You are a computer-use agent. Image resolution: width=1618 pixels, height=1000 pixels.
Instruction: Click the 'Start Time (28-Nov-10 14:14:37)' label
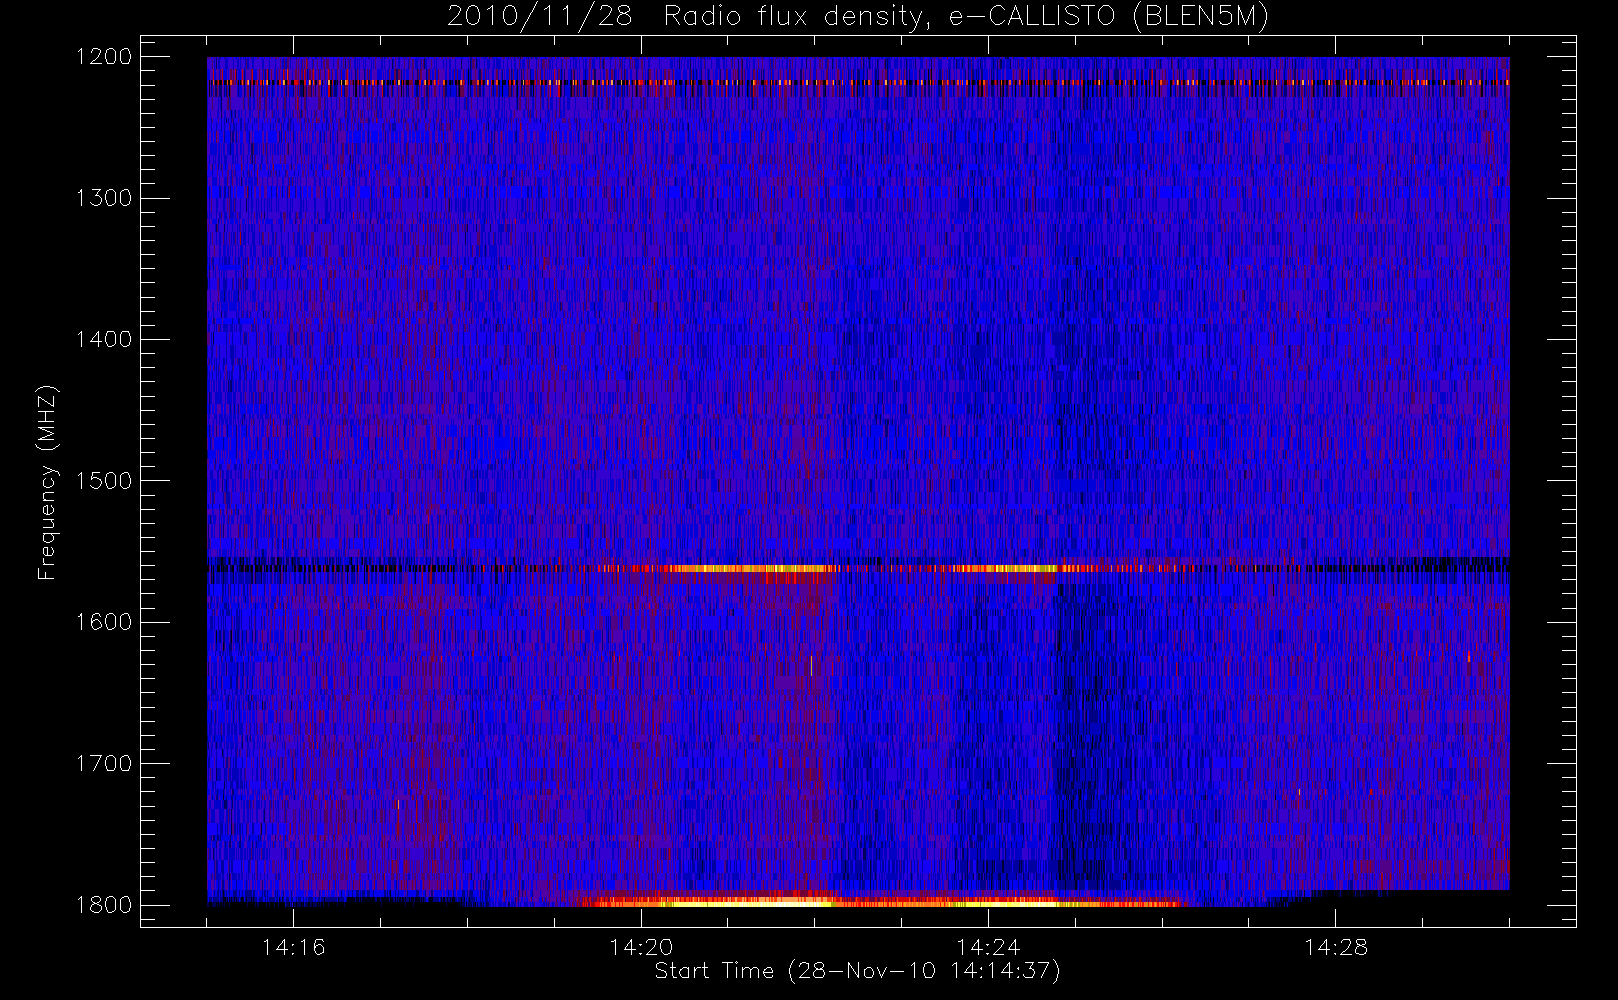click(857, 971)
